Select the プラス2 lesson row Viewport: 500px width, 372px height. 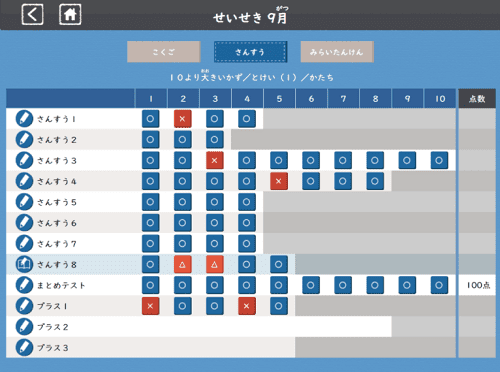click(x=199, y=327)
